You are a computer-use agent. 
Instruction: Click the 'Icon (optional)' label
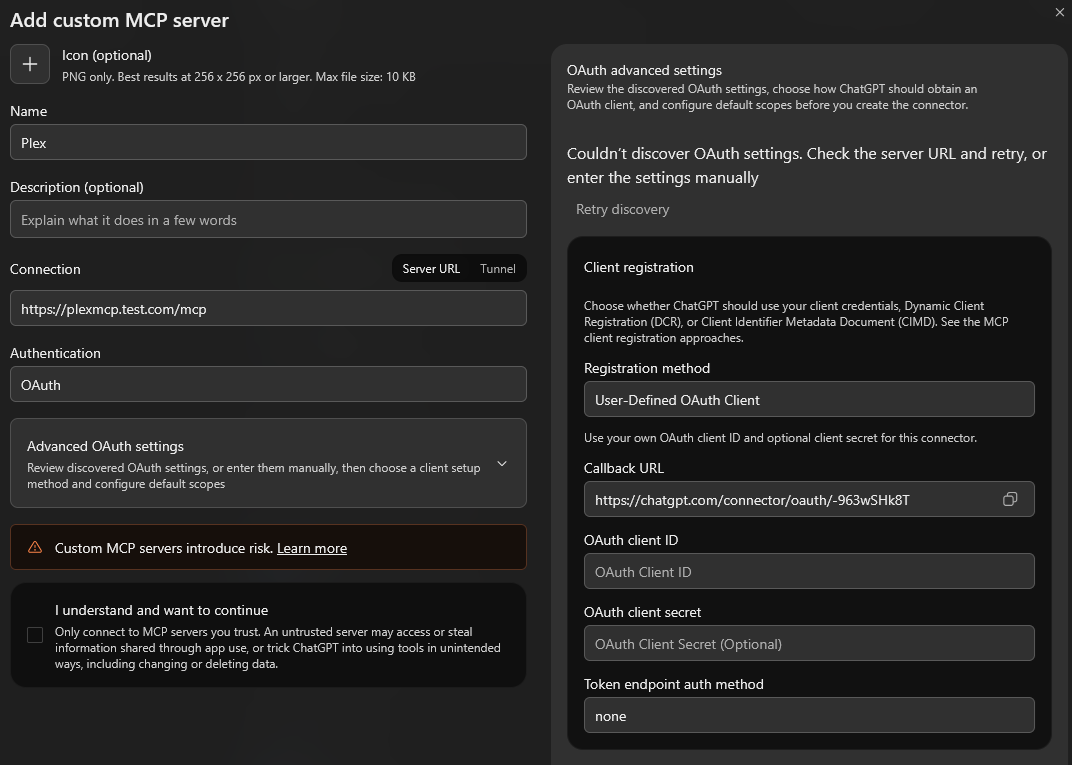click(x=107, y=55)
